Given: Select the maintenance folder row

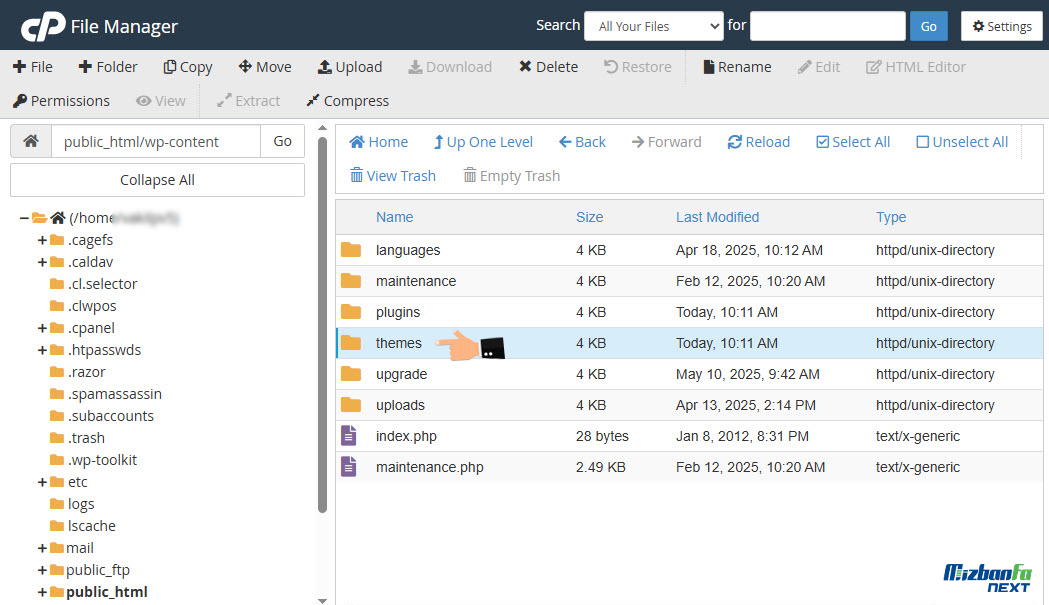Looking at the screenshot, I should [689, 281].
